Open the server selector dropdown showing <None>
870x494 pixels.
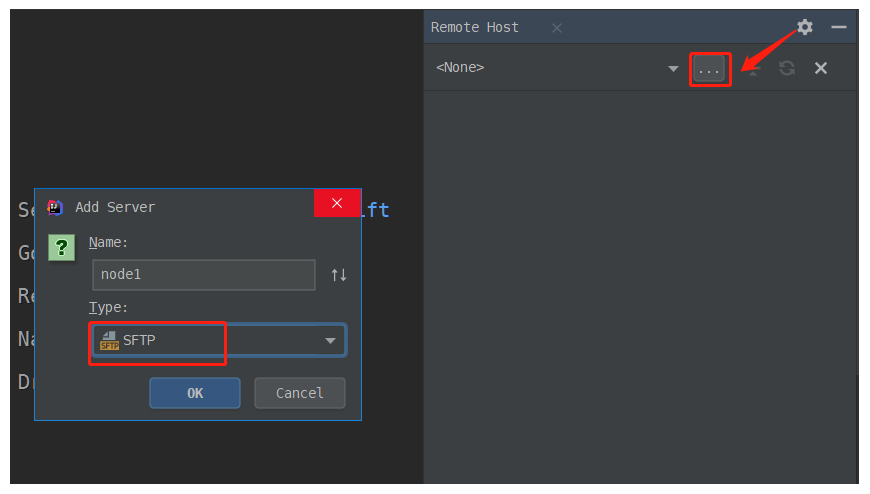(558, 68)
